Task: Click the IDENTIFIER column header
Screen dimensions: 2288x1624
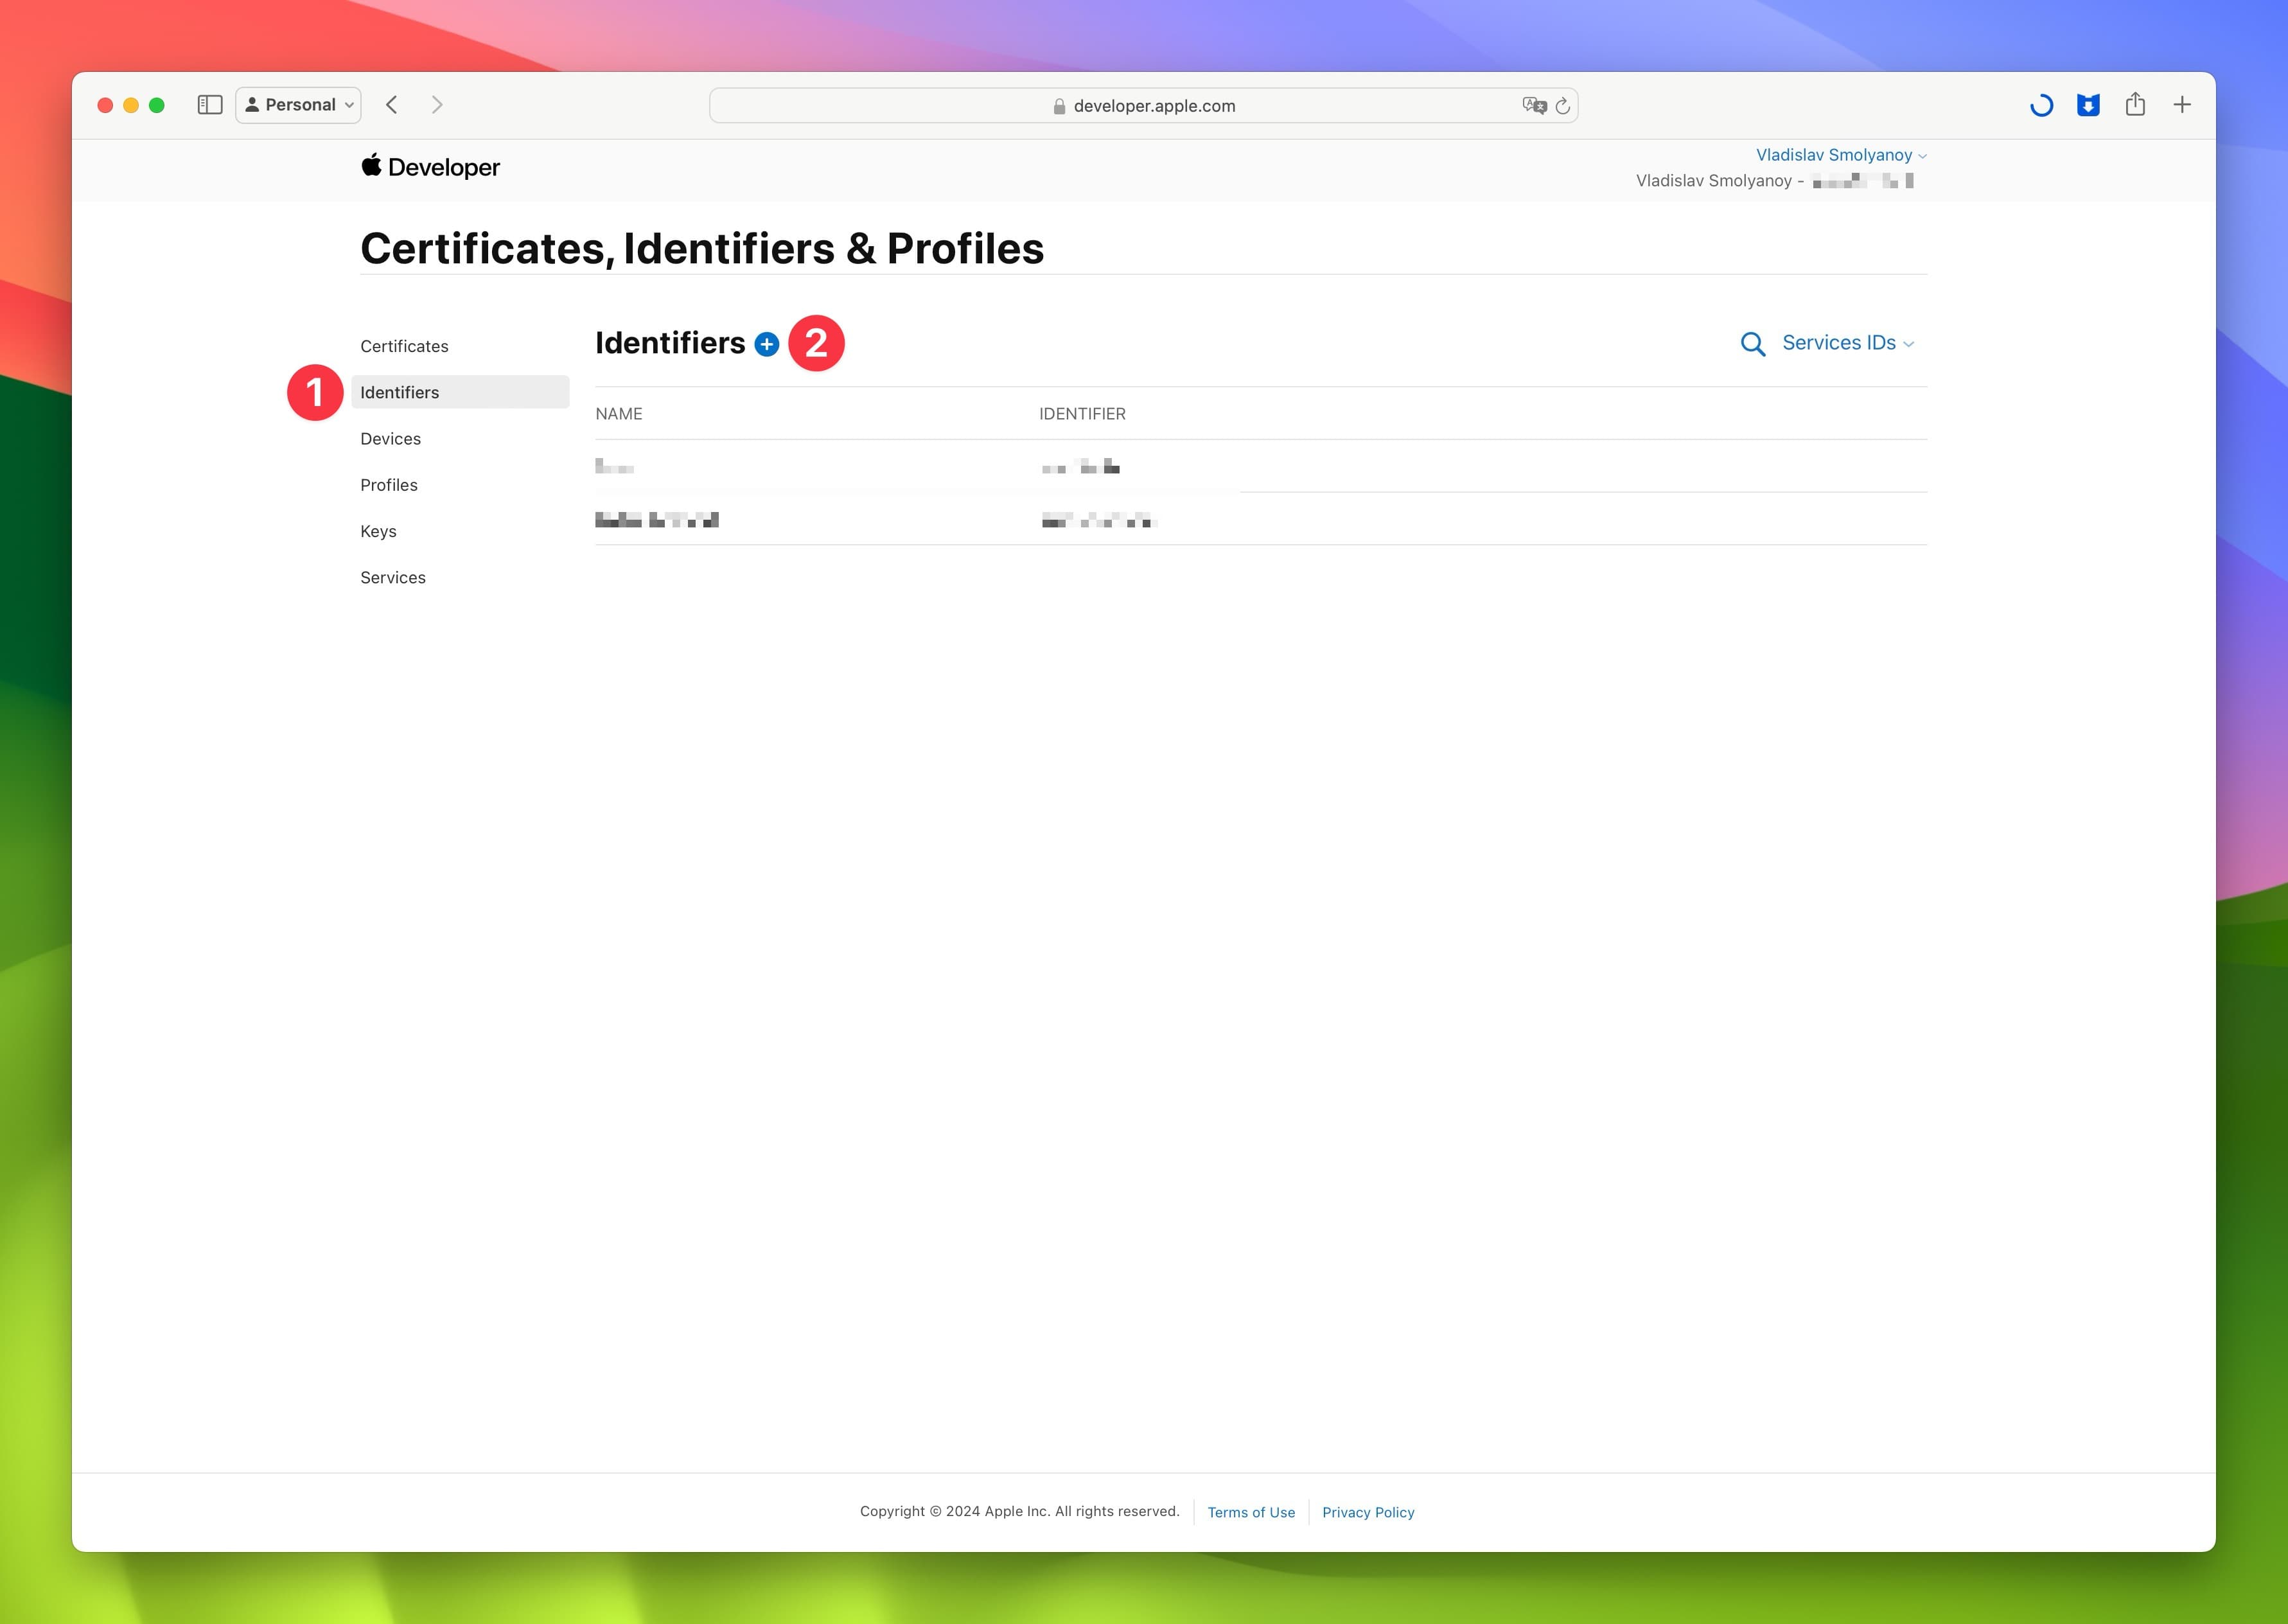Action: [x=1082, y=414]
